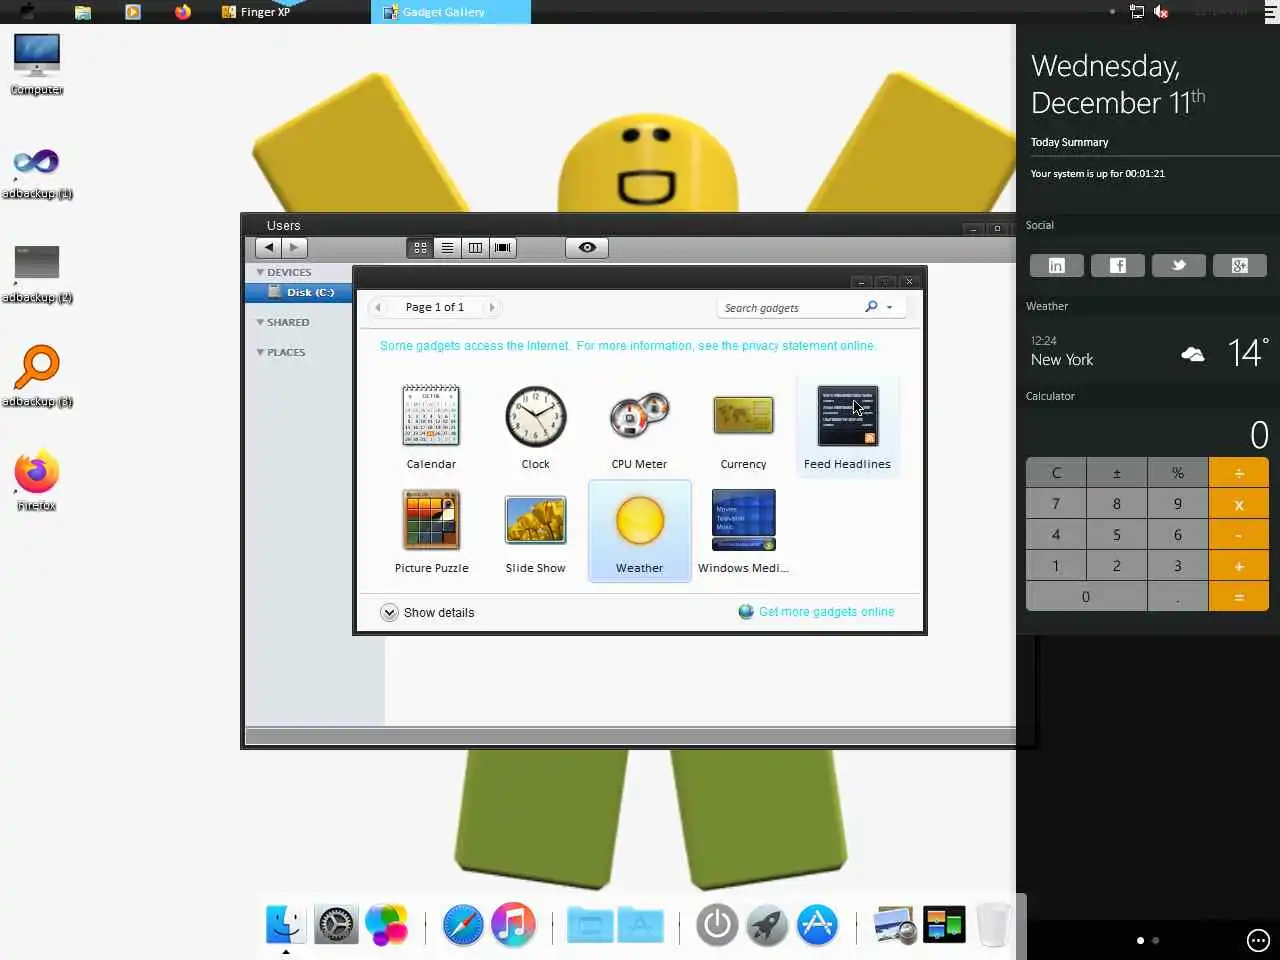
Task: Click the calculator plus-minus key
Action: coord(1117,473)
